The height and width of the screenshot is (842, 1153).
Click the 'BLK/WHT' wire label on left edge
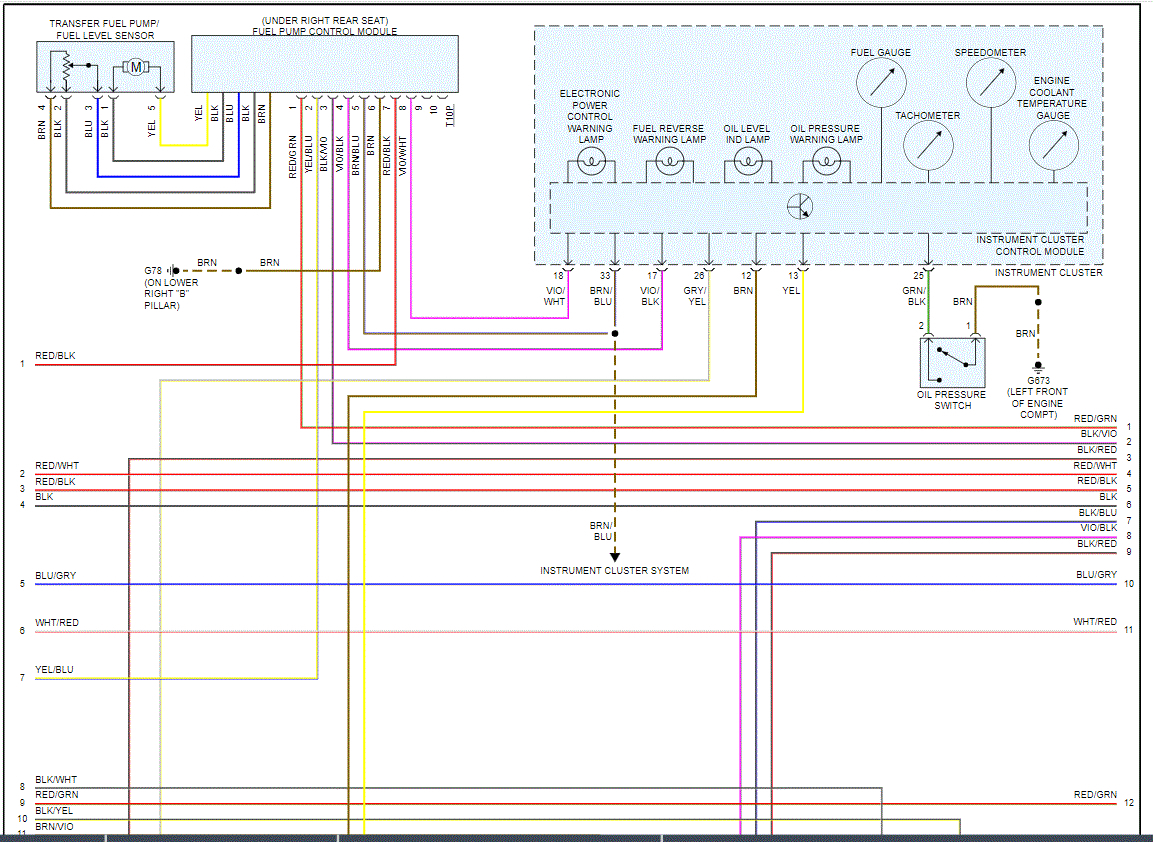click(x=56, y=779)
